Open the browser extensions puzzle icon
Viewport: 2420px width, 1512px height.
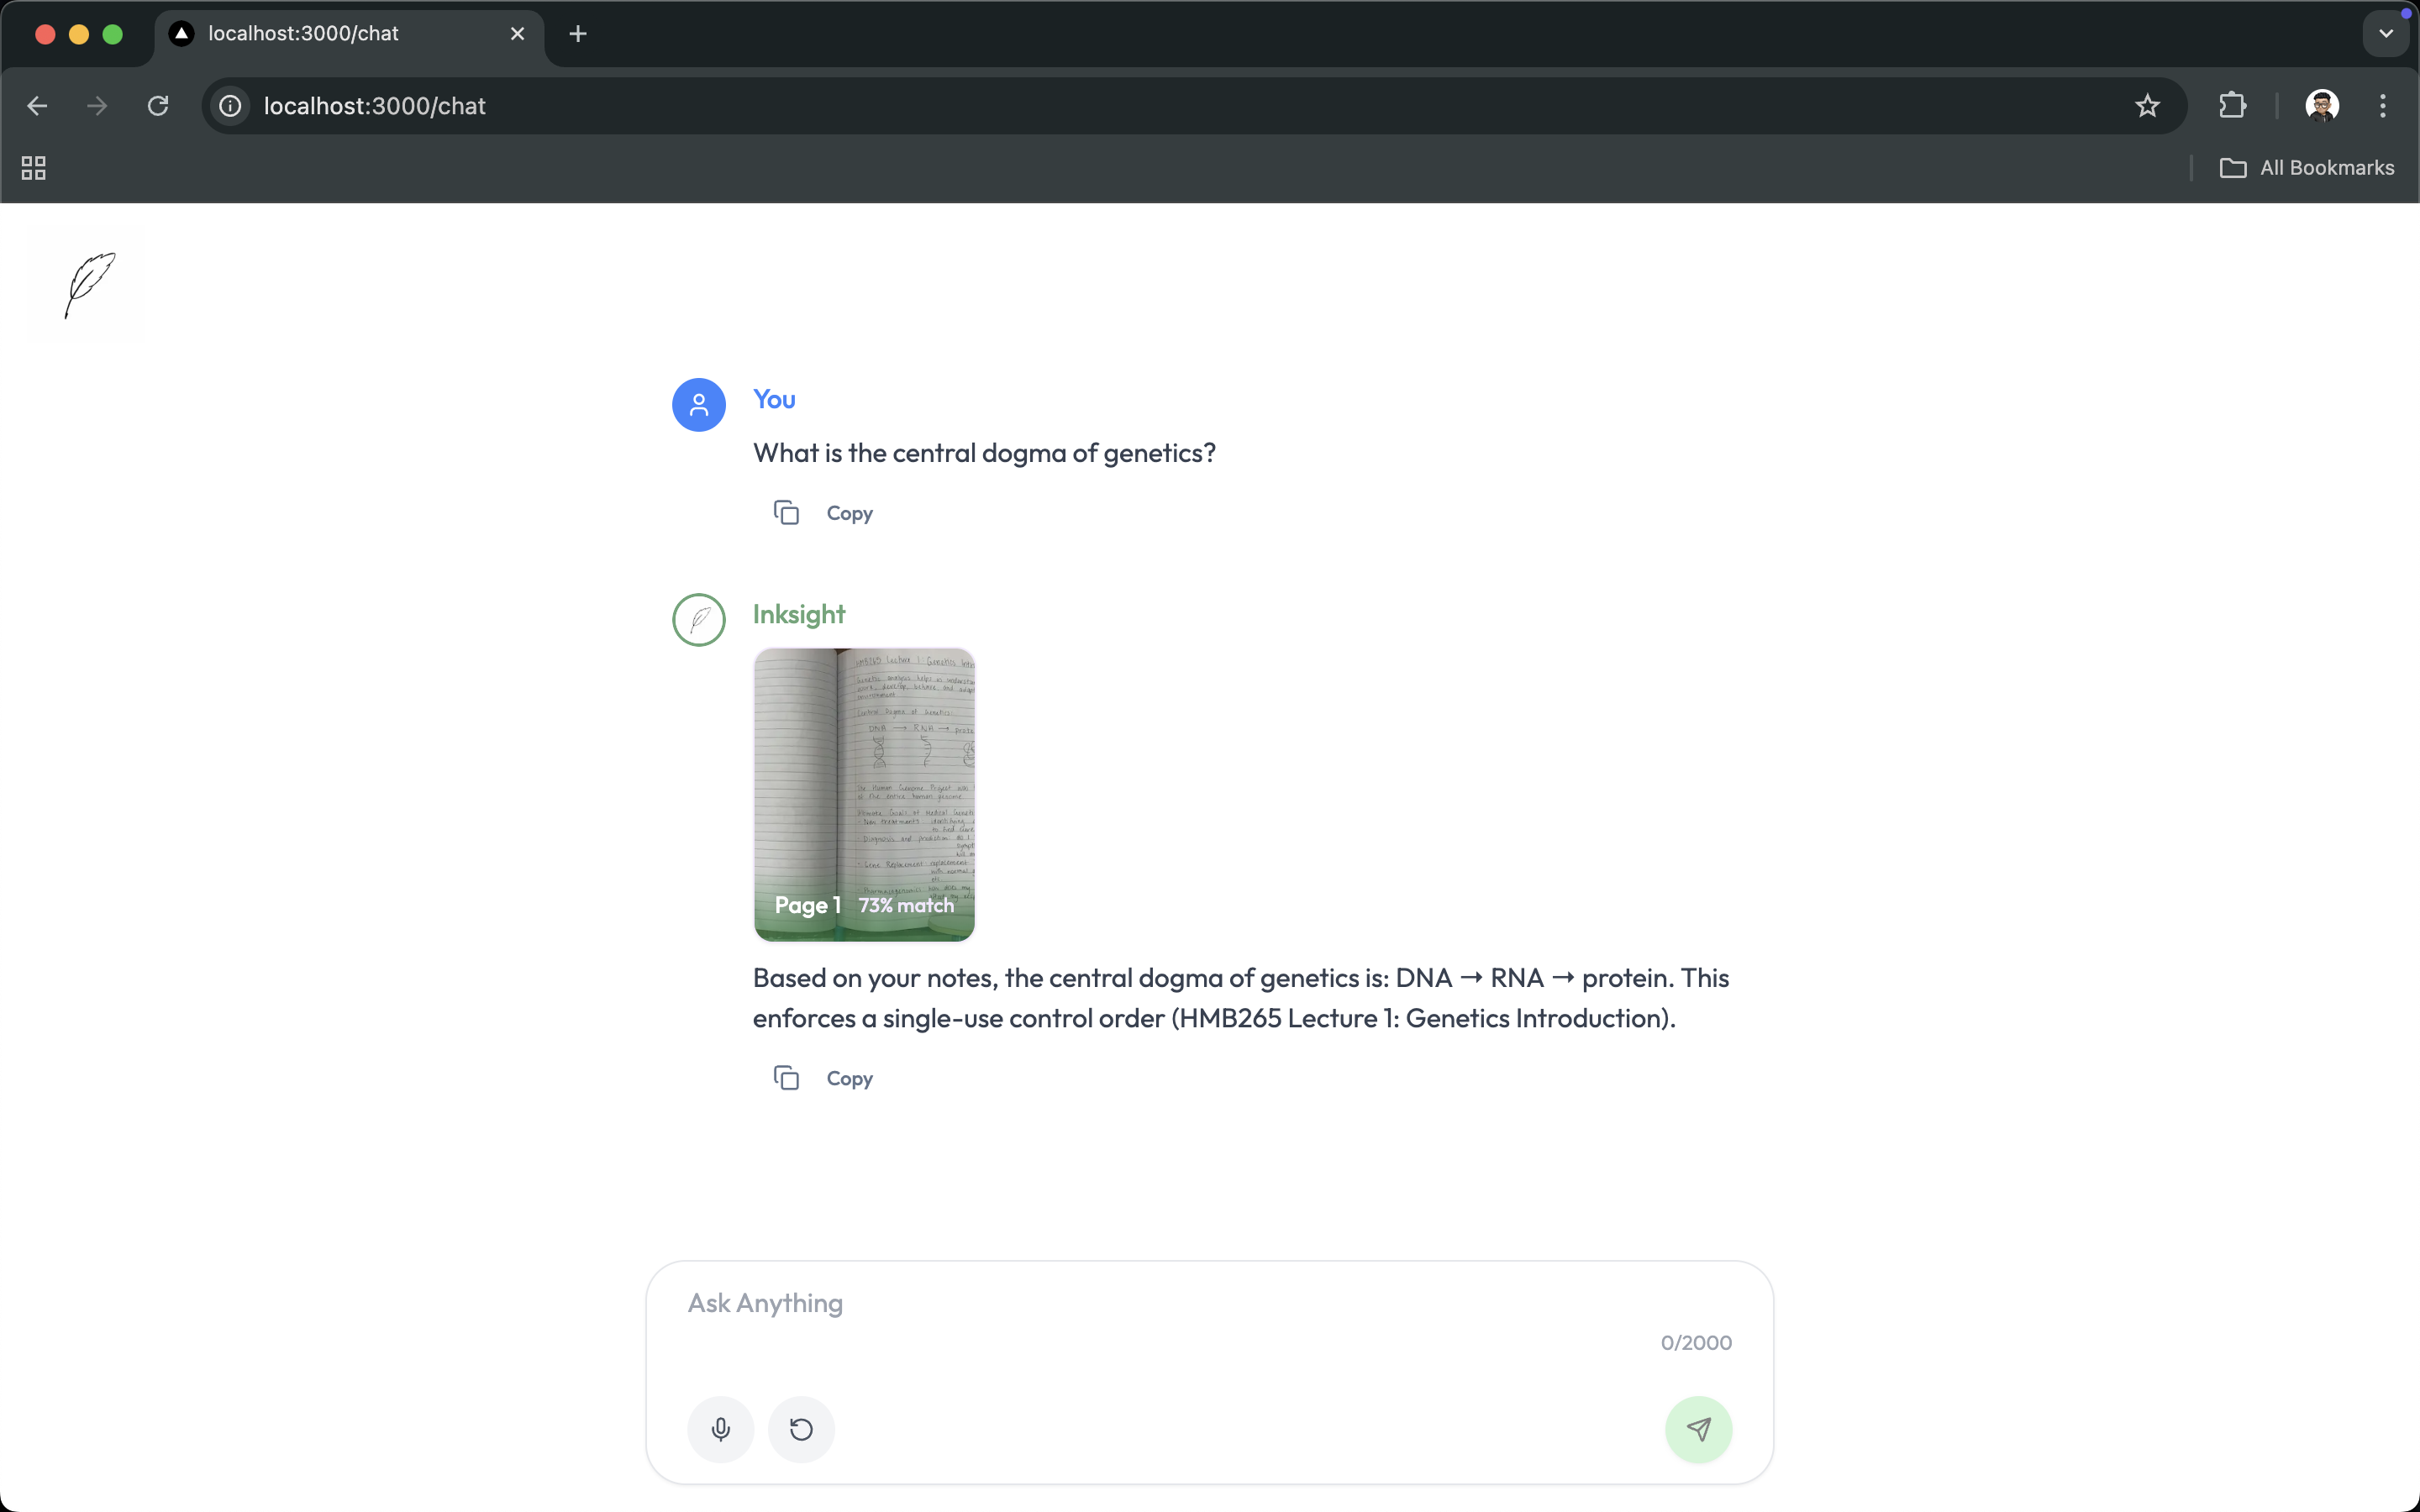pyautogui.click(x=2232, y=106)
